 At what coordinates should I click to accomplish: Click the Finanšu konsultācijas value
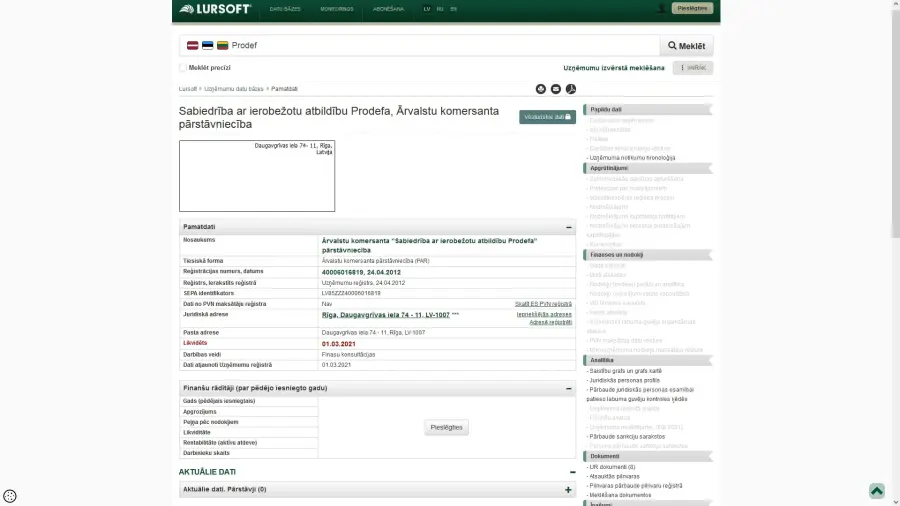pyautogui.click(x=348, y=355)
